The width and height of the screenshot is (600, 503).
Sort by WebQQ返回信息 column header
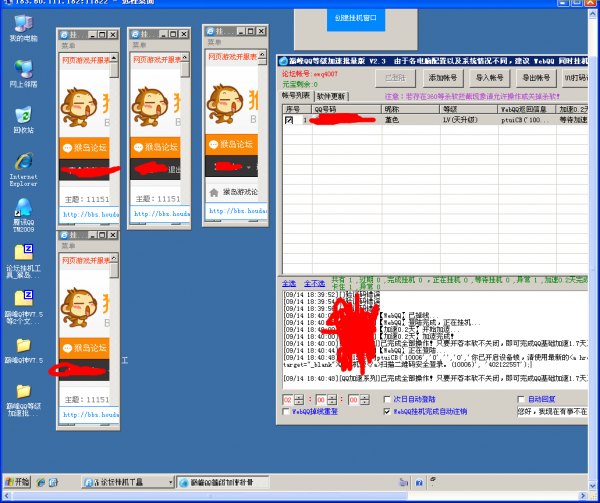tap(527, 109)
